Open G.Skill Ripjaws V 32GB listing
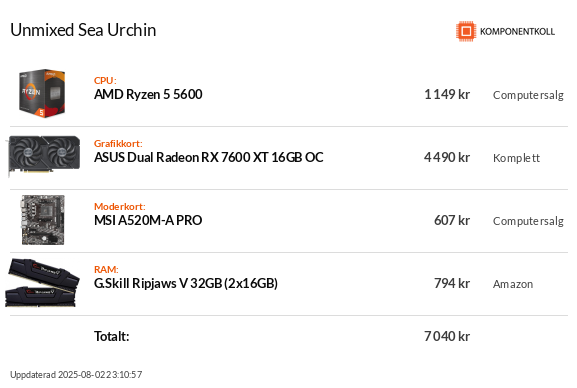This screenshot has width=577, height=388. coord(186,283)
